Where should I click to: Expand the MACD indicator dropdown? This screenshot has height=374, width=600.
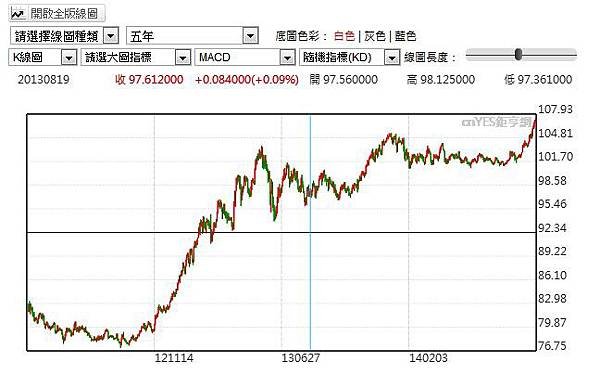pyautogui.click(x=287, y=58)
